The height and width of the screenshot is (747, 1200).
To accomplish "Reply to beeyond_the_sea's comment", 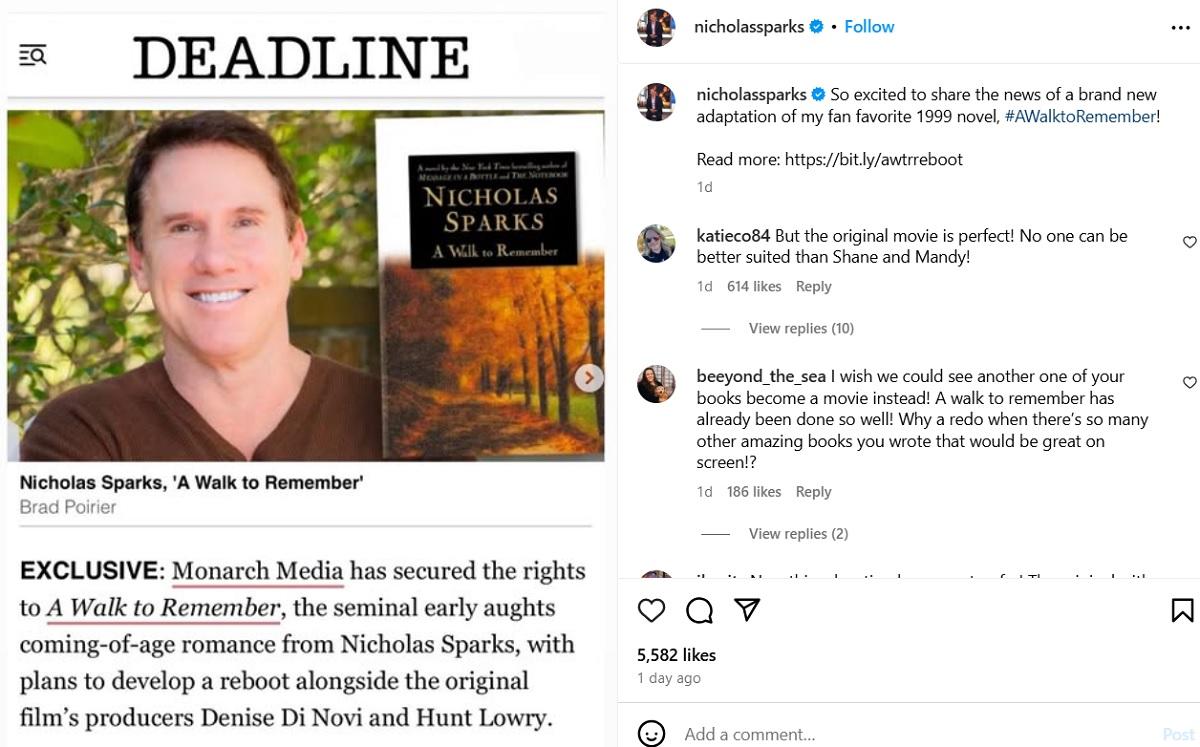I will click(x=813, y=491).
